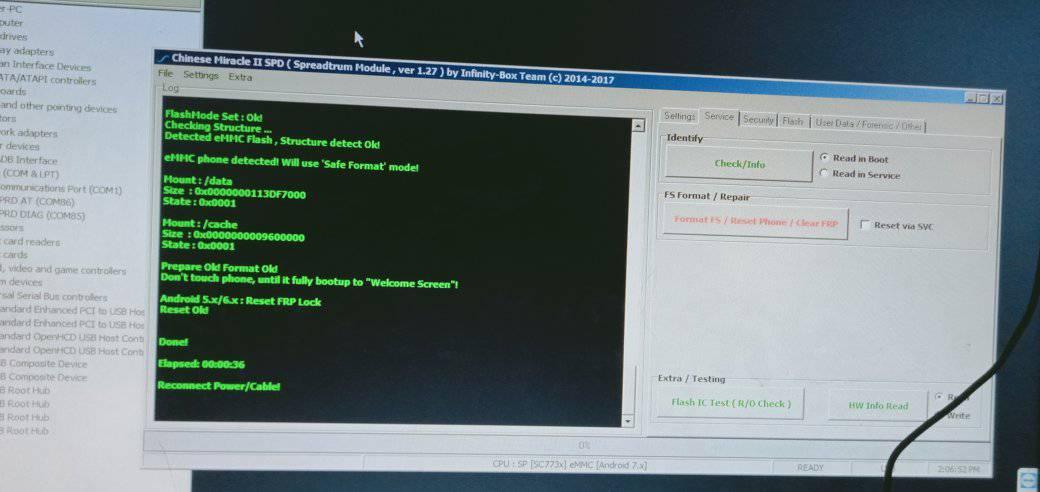Click the READY status bar field

(x=810, y=467)
